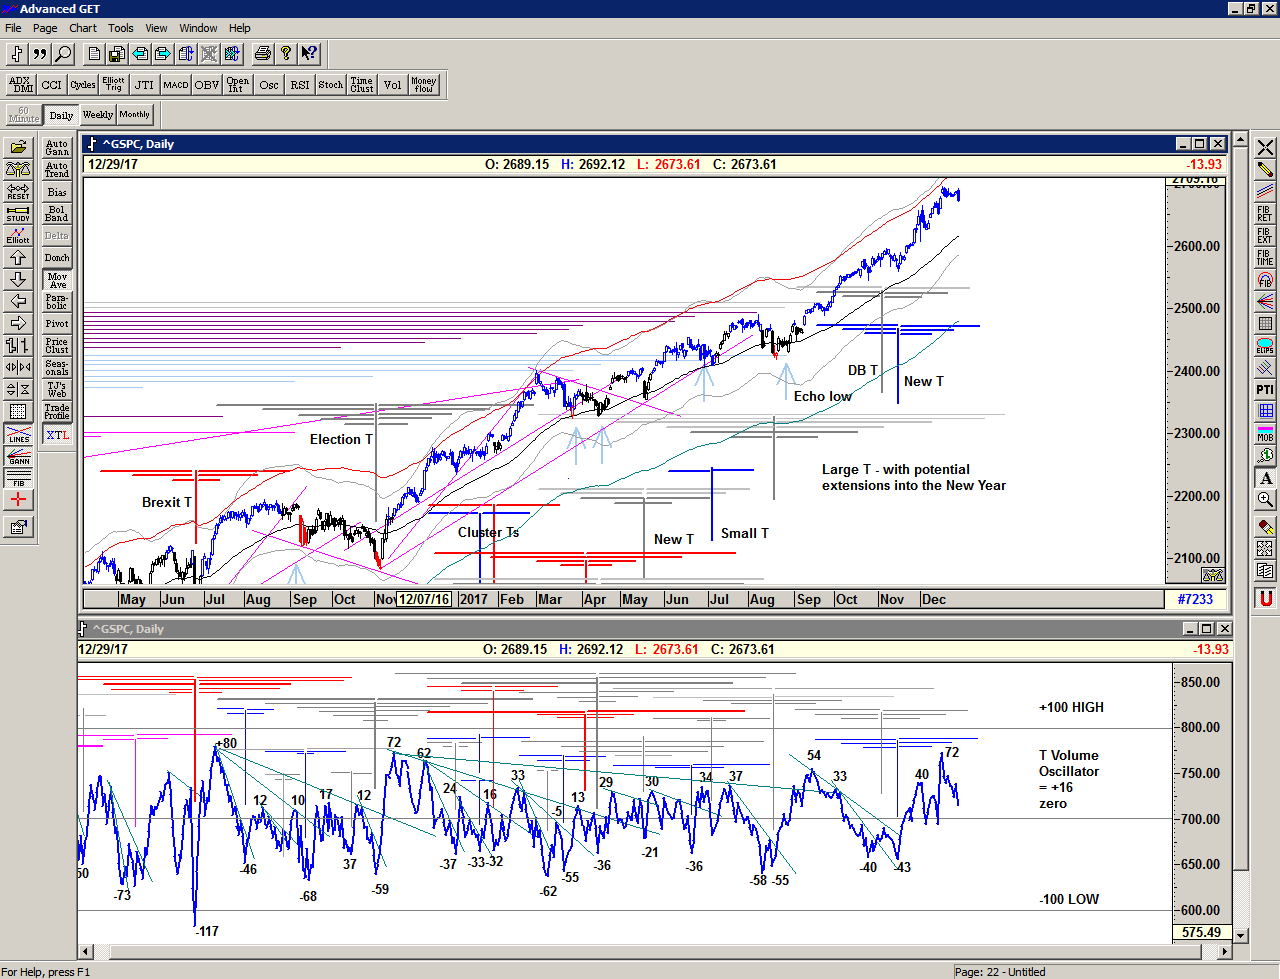This screenshot has height=979, width=1280.
Task: Switch chart timeframe to Weekly
Action: (x=98, y=115)
